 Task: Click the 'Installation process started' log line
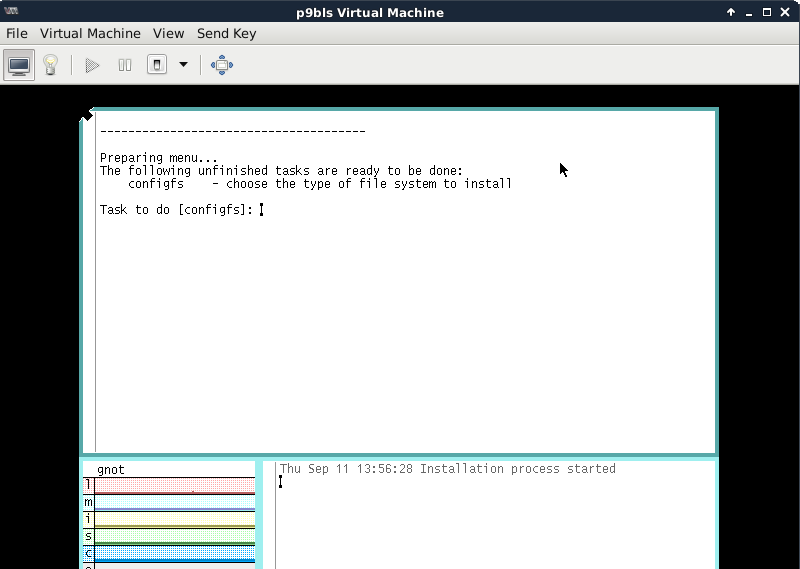[447, 469]
